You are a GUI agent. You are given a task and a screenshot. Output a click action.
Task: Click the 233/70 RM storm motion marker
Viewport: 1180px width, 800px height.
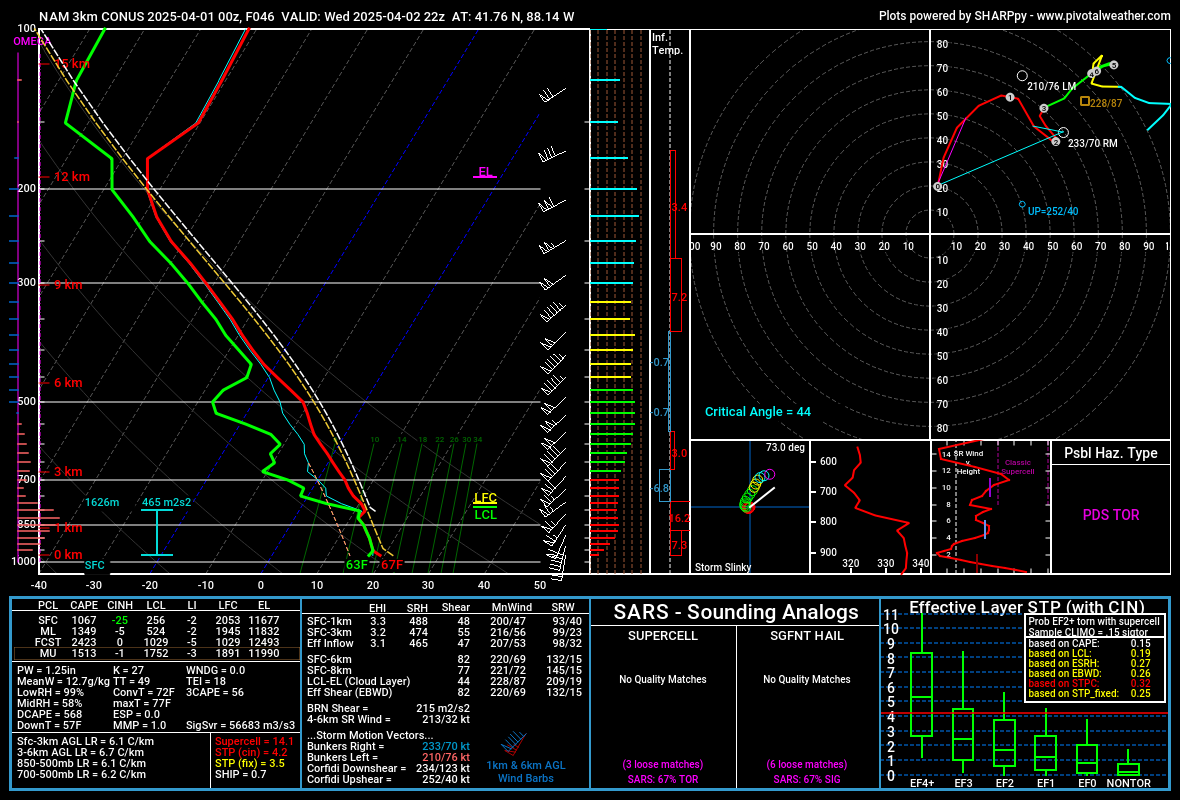[x=1063, y=132]
